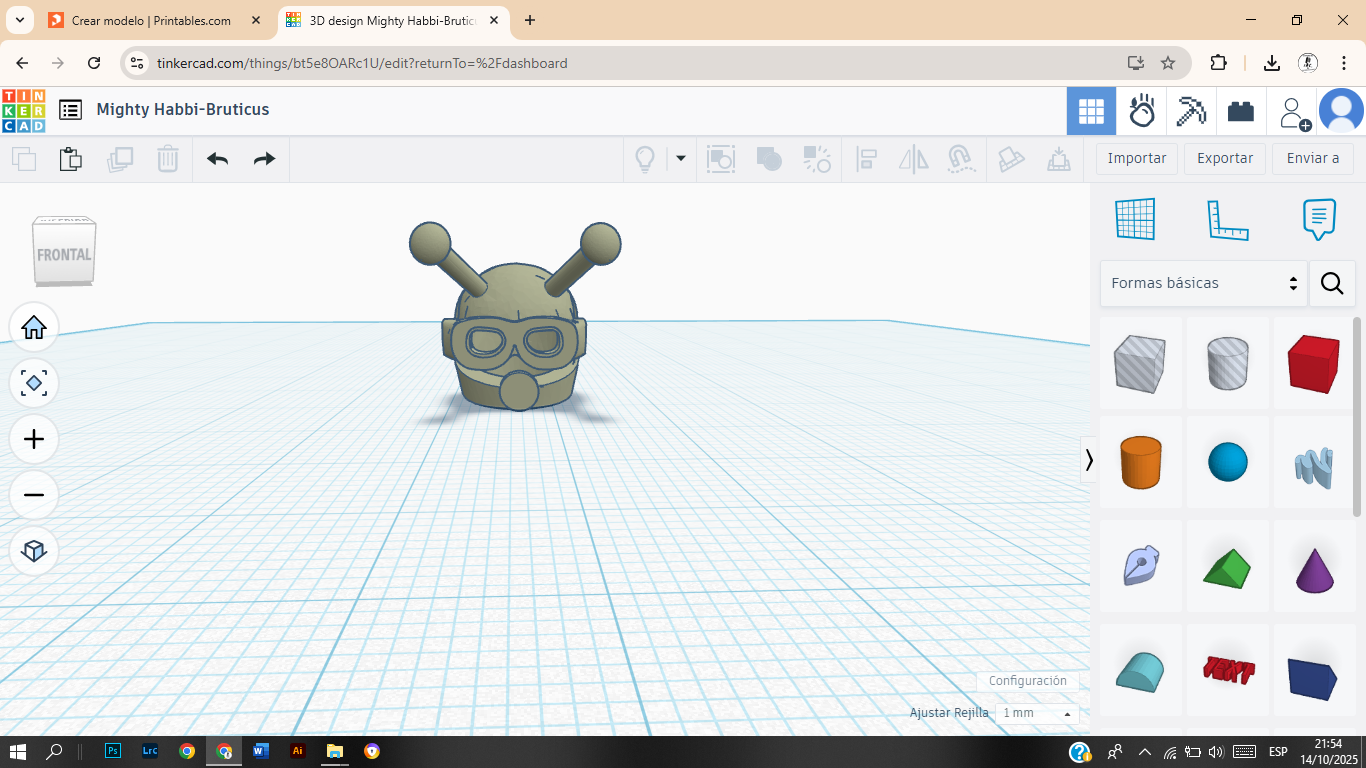Click the Paste toolbar icon

(70, 159)
